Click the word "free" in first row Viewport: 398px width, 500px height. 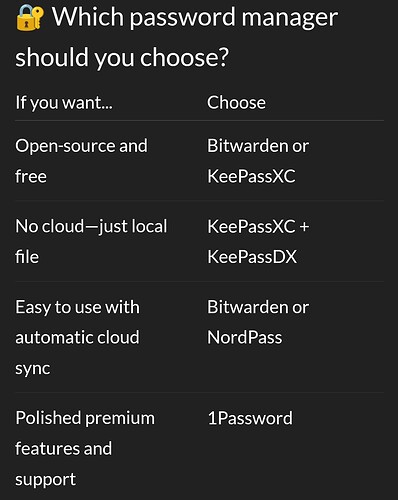(31, 176)
